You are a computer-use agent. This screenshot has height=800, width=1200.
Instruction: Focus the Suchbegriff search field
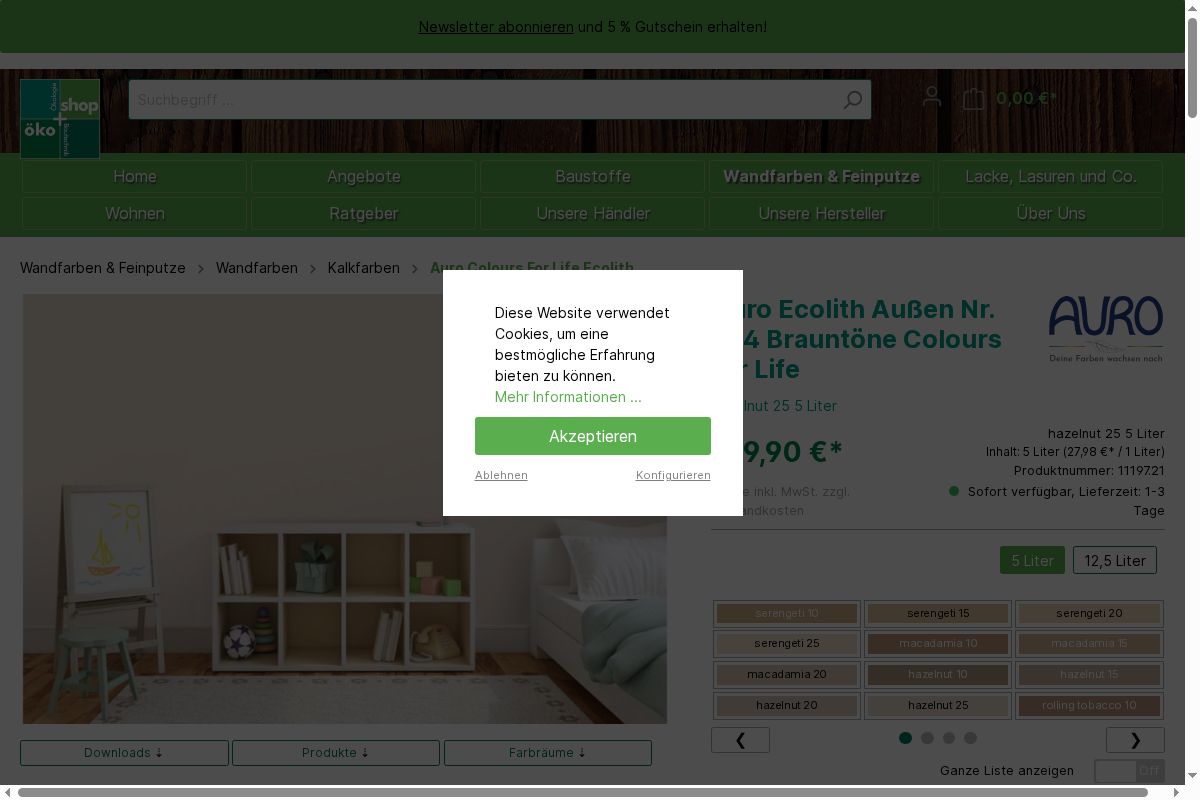485,100
